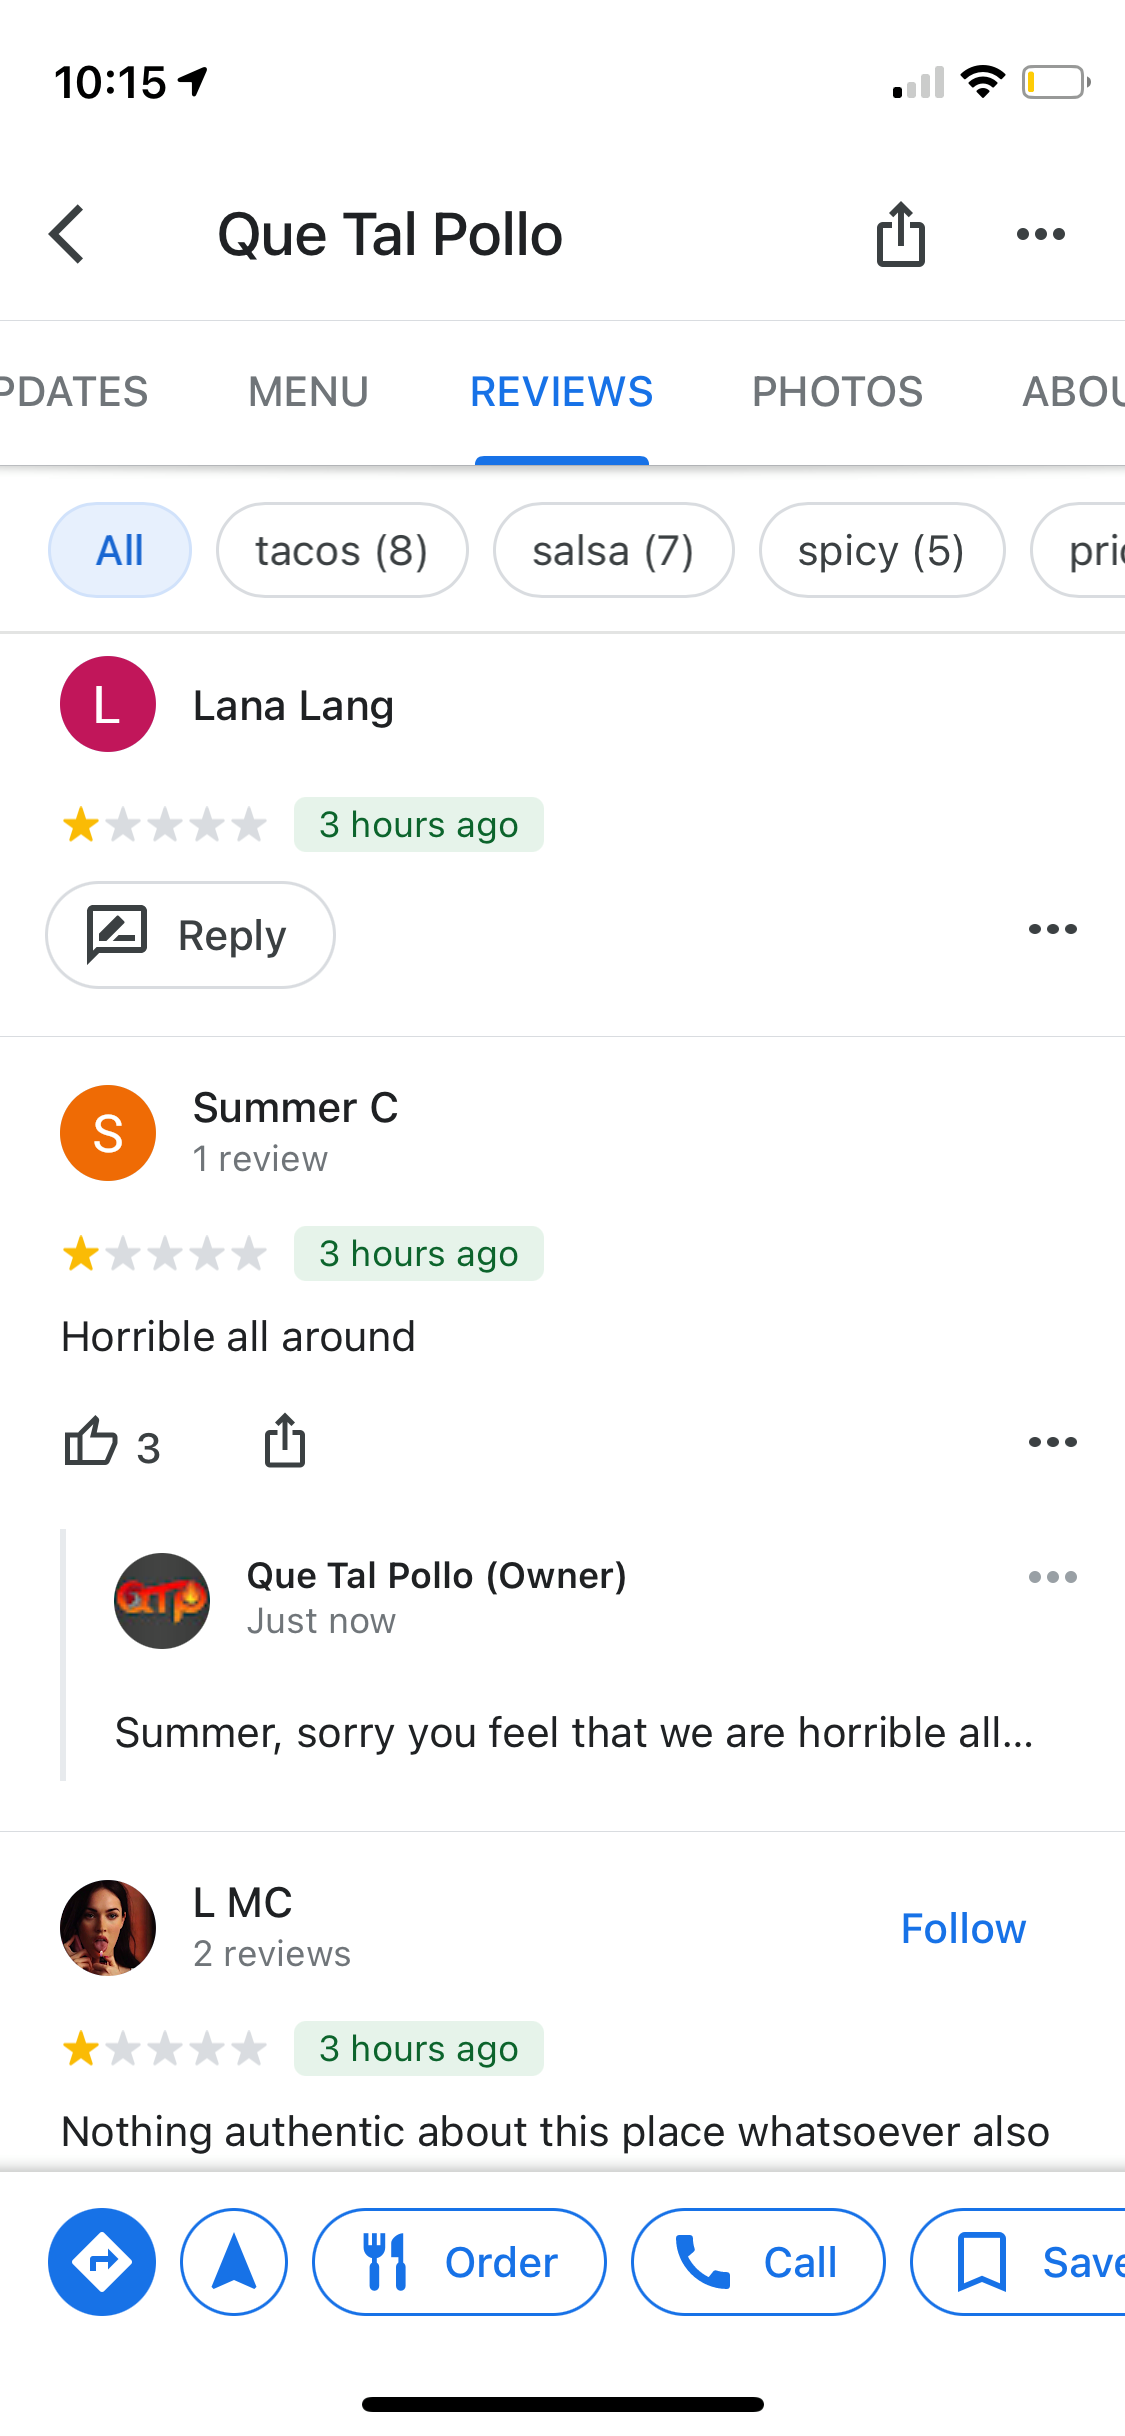The image size is (1125, 2436).
Task: Select the All filter chip
Action: (120, 550)
